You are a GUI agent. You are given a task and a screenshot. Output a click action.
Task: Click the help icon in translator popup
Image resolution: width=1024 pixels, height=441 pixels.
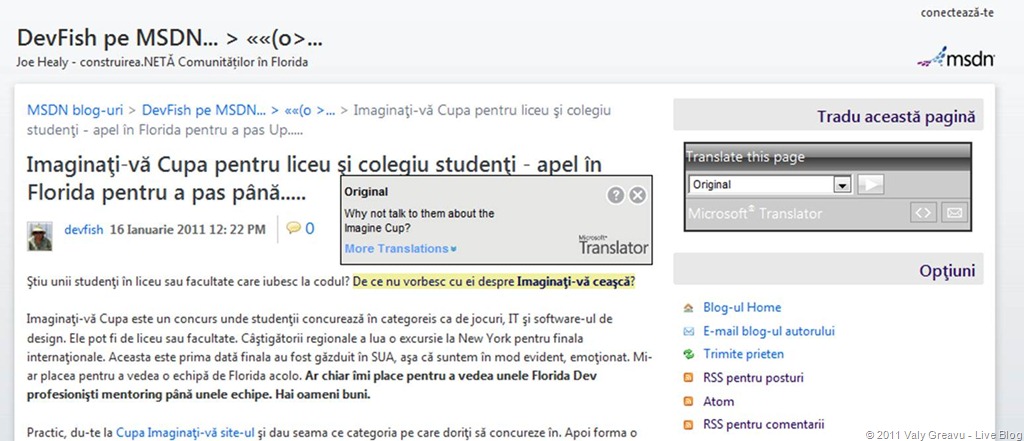click(616, 195)
